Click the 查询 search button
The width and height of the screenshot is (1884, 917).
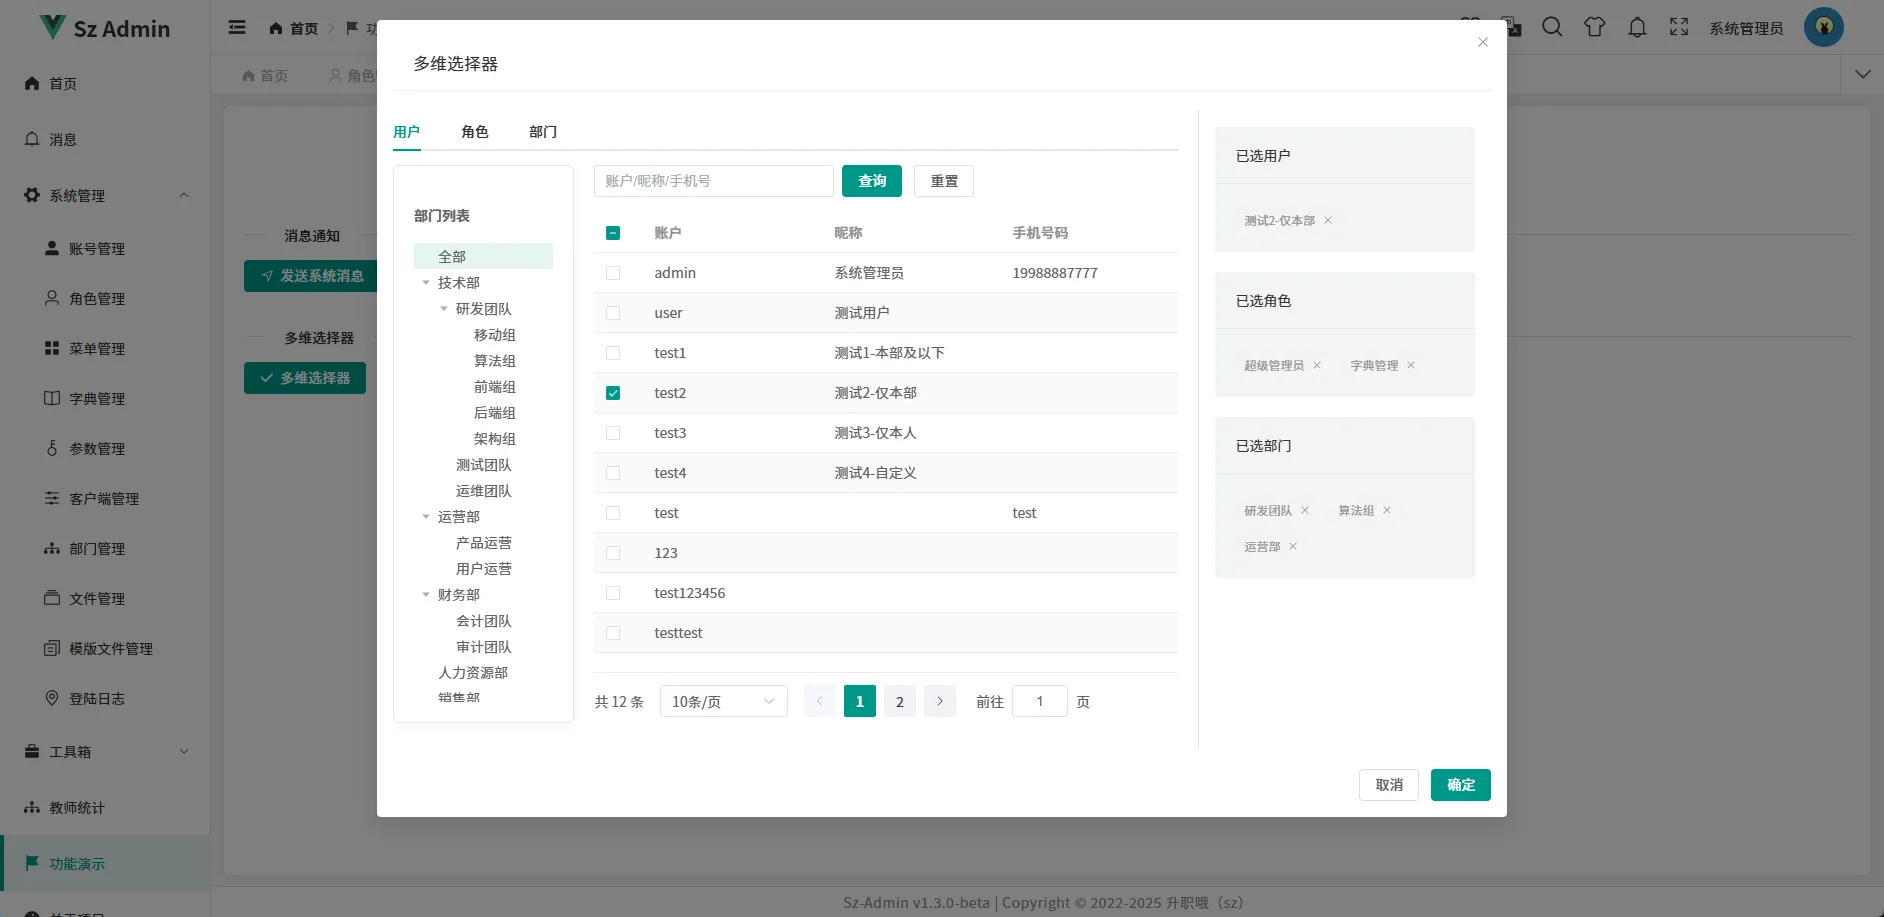(870, 181)
